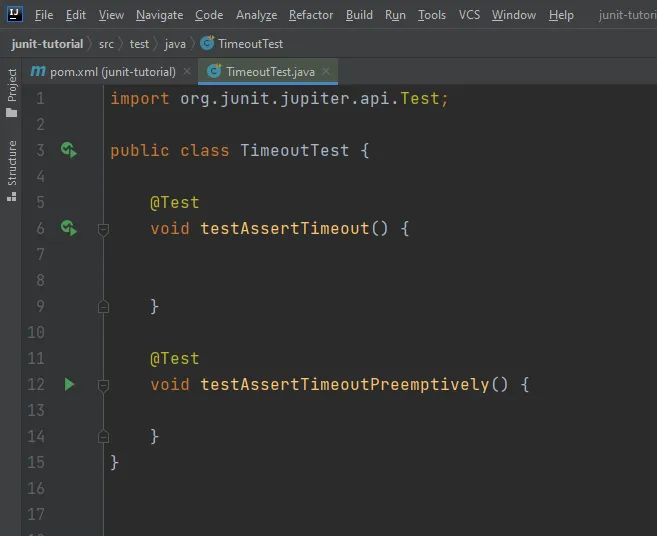The image size is (657, 536).
Task: Run TimeoutTest class from gutter icon
Action: click(69, 150)
